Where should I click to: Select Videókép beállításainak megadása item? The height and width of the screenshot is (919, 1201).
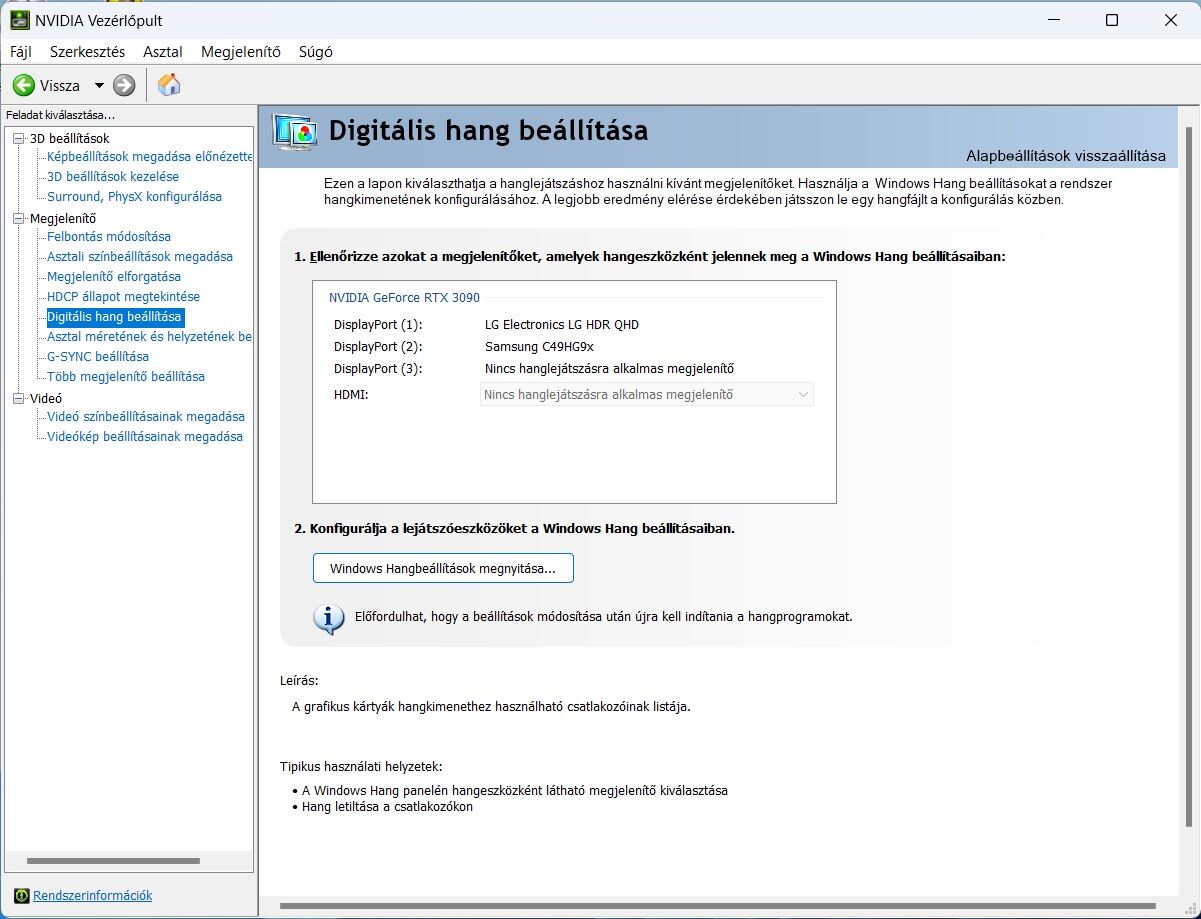pyautogui.click(x=145, y=437)
